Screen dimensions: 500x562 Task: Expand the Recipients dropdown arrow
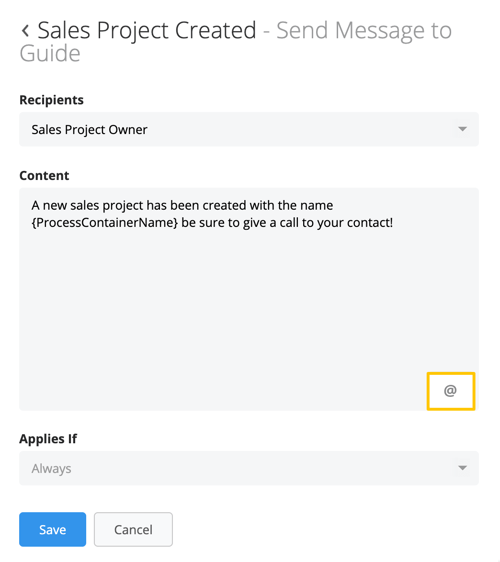click(462, 129)
